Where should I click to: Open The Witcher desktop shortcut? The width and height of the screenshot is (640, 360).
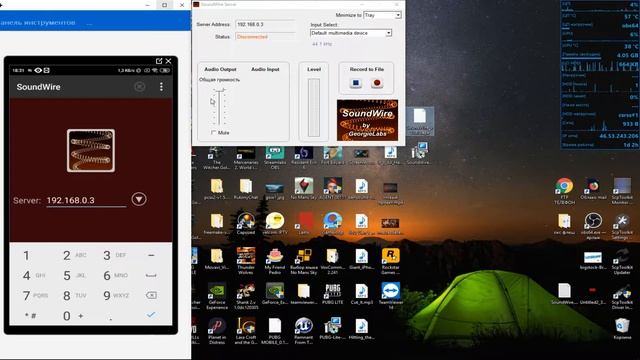(x=217, y=158)
